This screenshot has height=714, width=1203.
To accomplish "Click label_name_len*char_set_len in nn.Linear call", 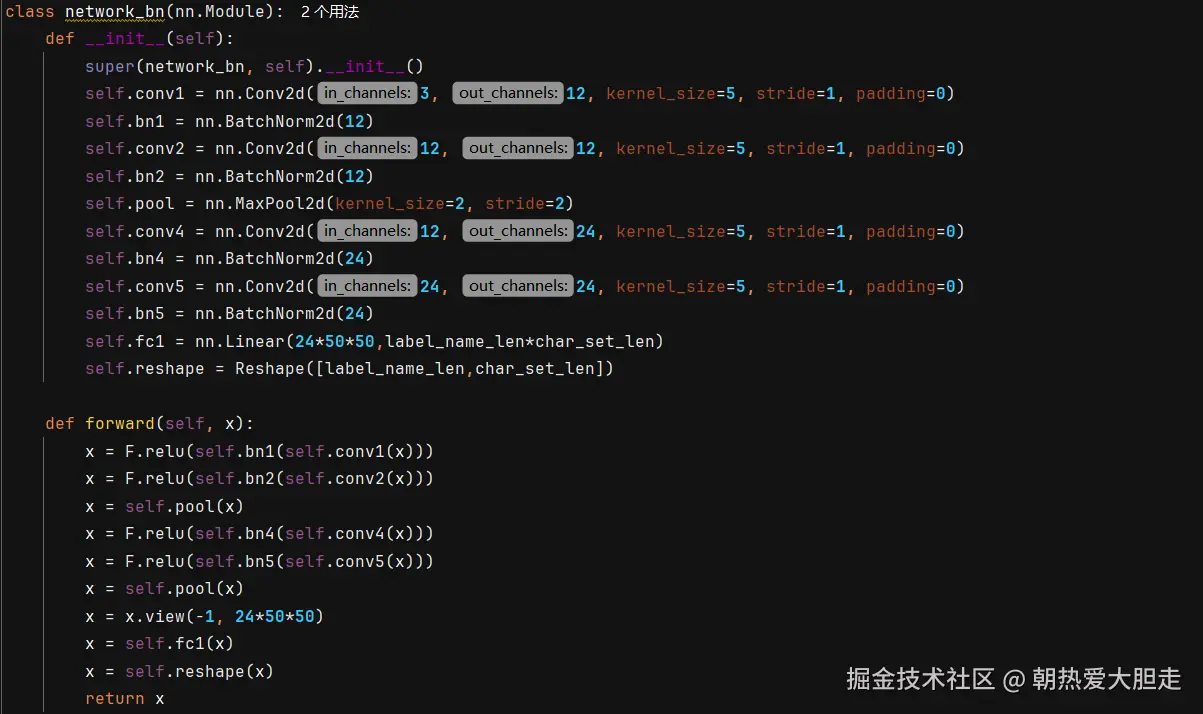I will coord(520,342).
